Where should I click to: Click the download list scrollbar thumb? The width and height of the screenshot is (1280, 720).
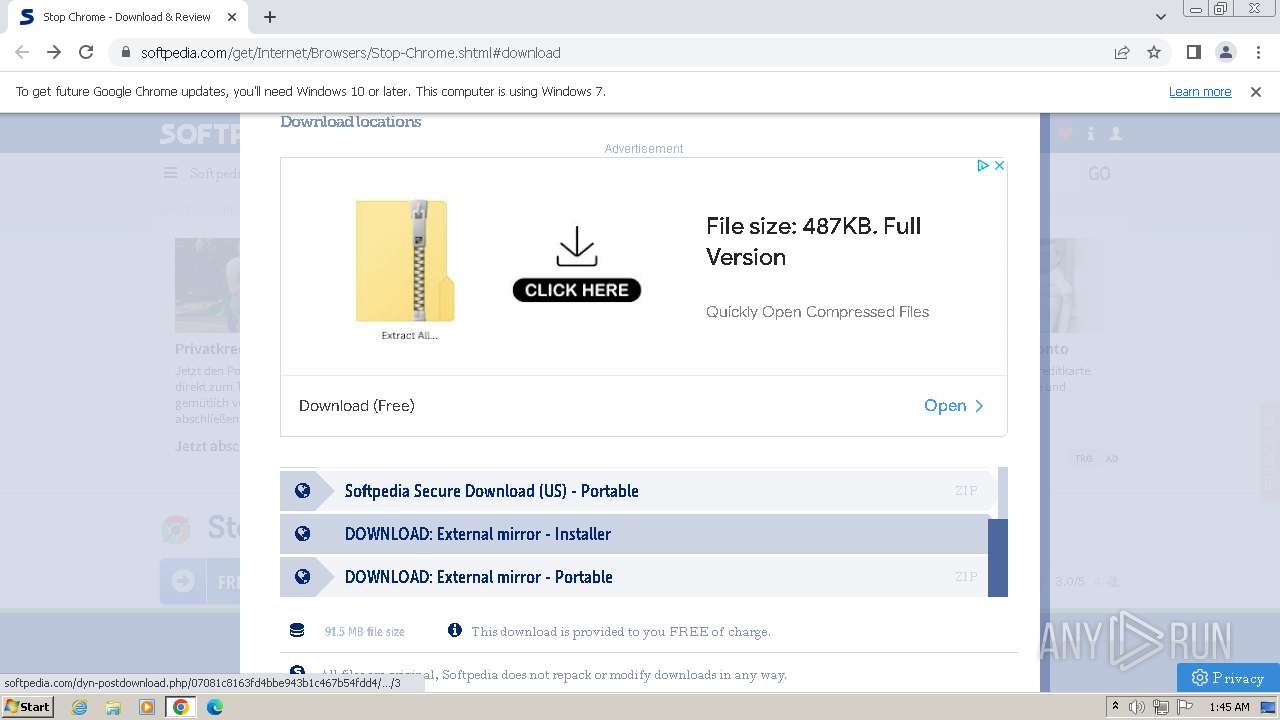[998, 558]
